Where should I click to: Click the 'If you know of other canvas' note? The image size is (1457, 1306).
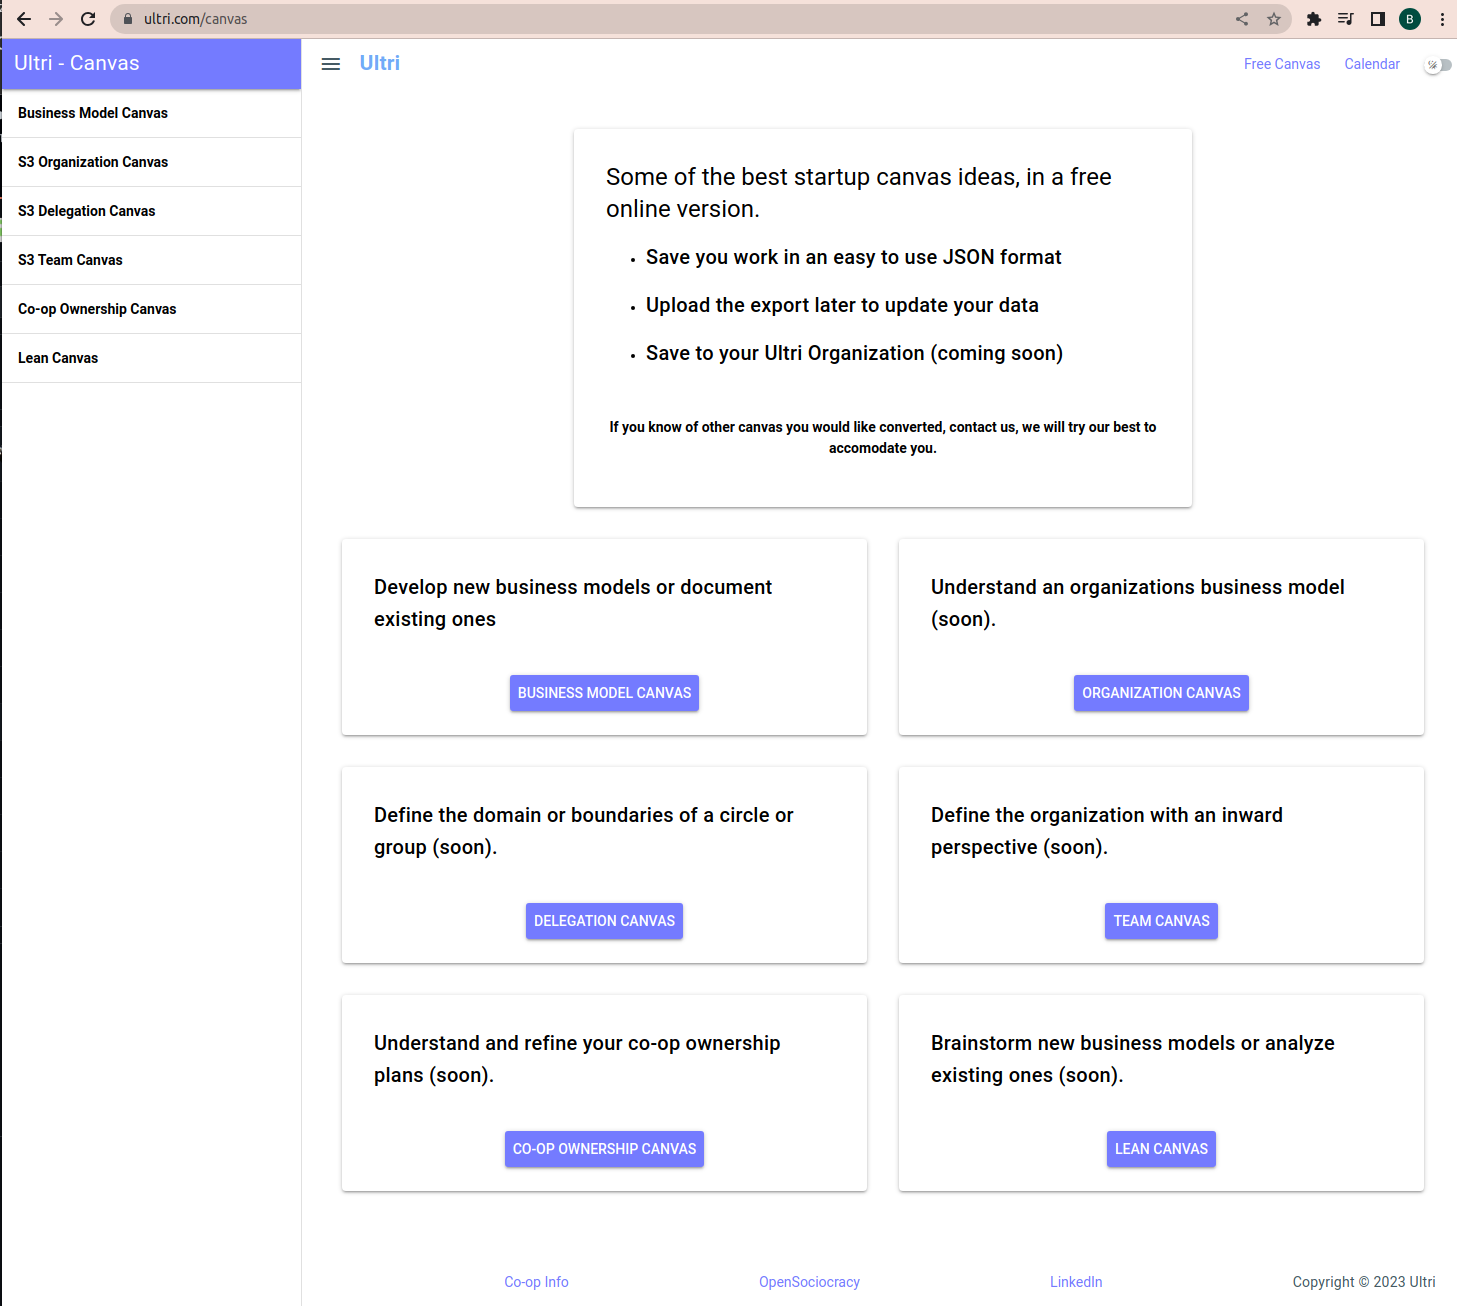[883, 437]
